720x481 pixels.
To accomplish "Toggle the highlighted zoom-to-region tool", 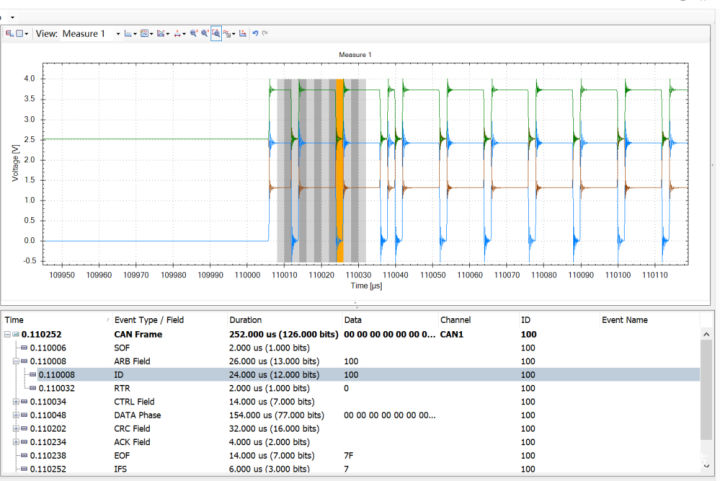I will pos(216,34).
